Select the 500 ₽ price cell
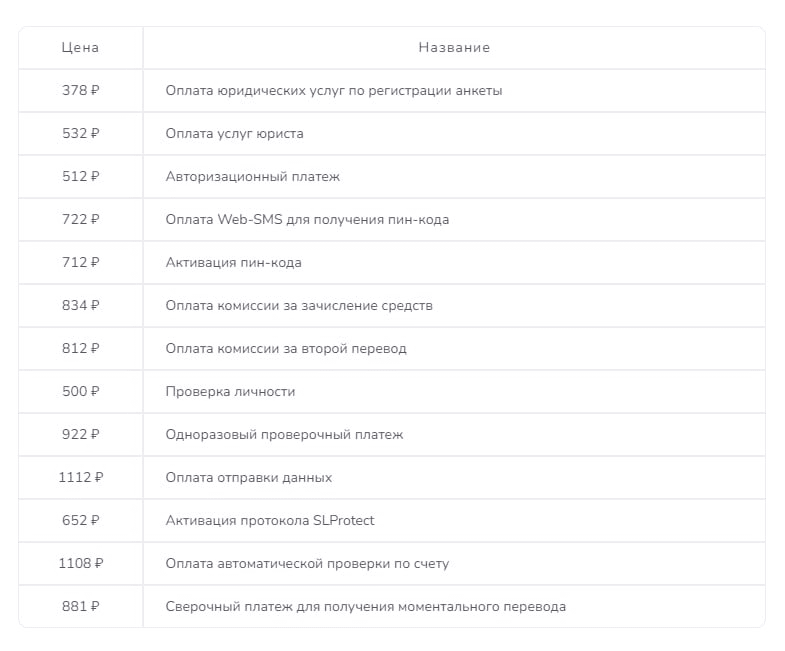Viewport: 785px width, 651px height. tap(80, 392)
